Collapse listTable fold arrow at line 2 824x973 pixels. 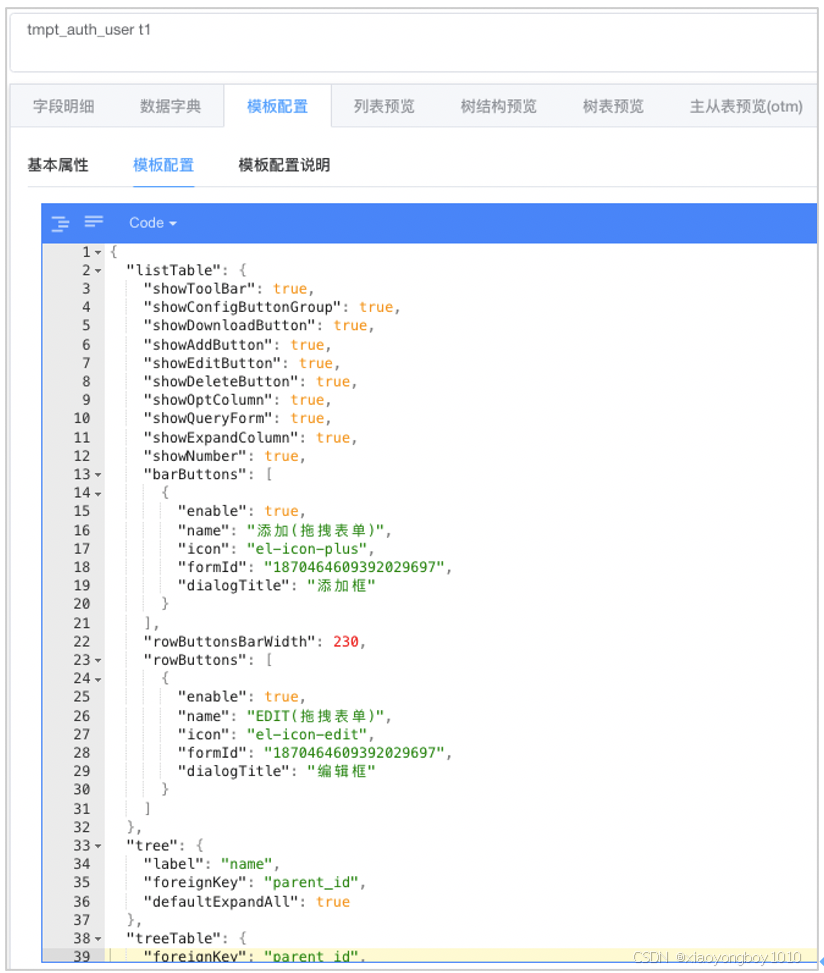(x=98, y=271)
